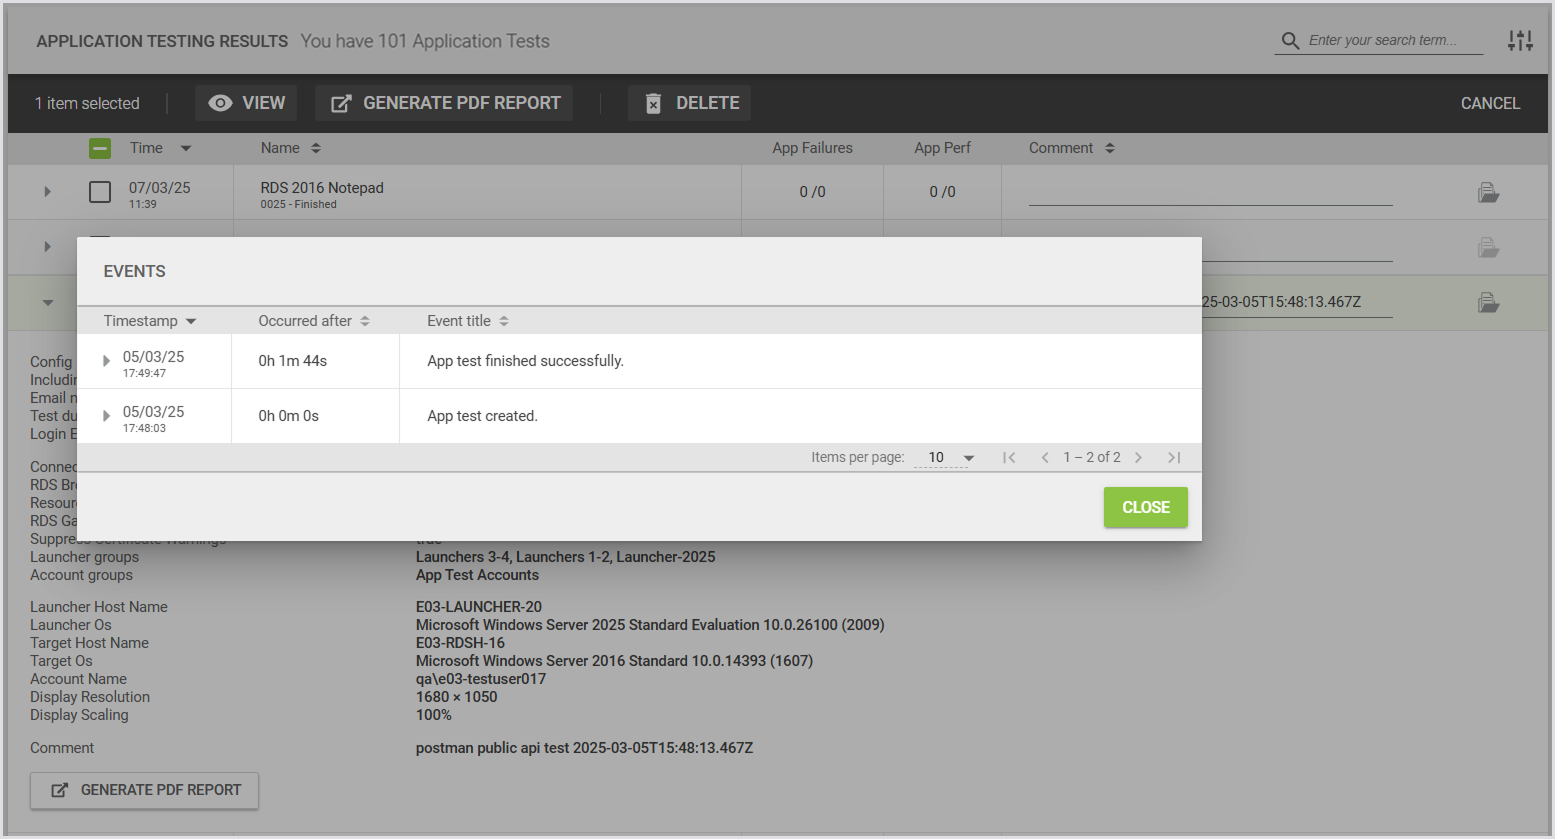Click the Delete button in toolbar

(690, 103)
